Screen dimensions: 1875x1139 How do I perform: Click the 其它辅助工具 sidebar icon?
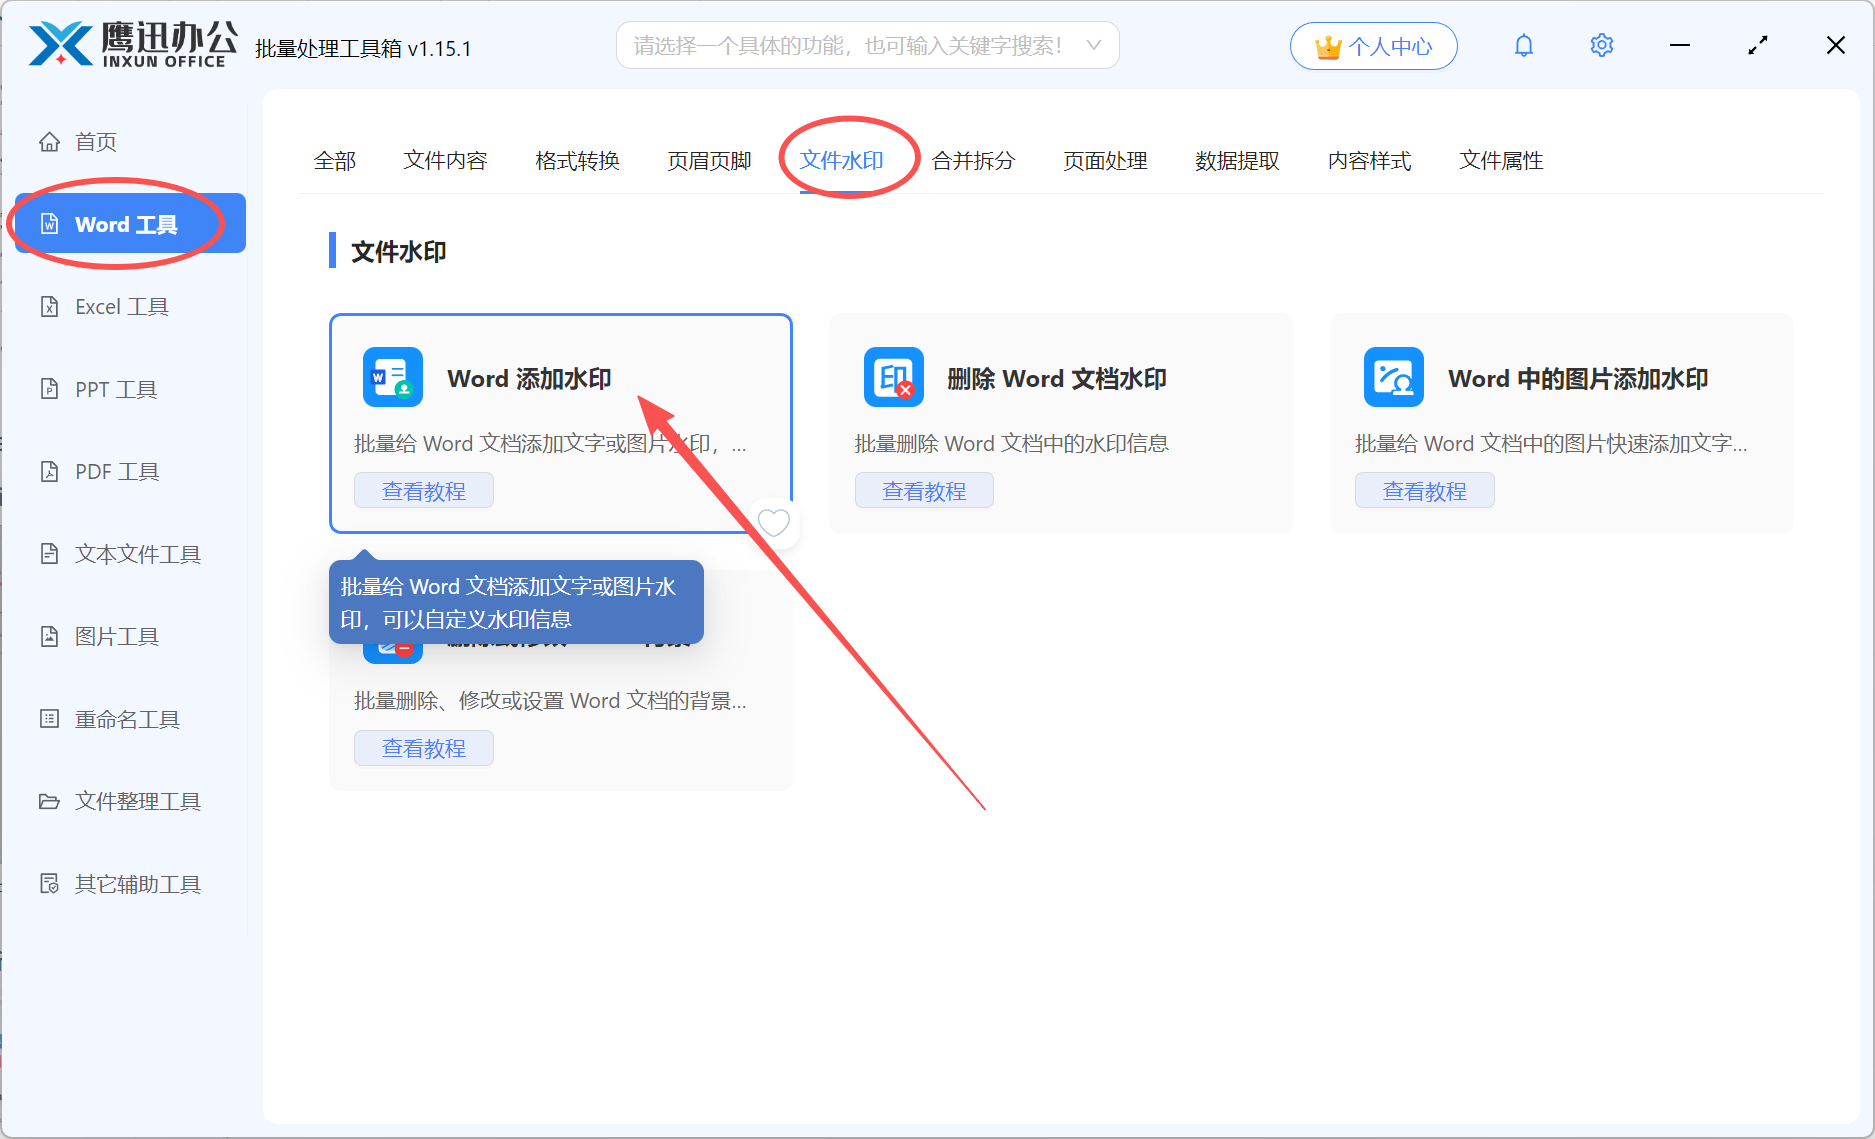coord(49,884)
